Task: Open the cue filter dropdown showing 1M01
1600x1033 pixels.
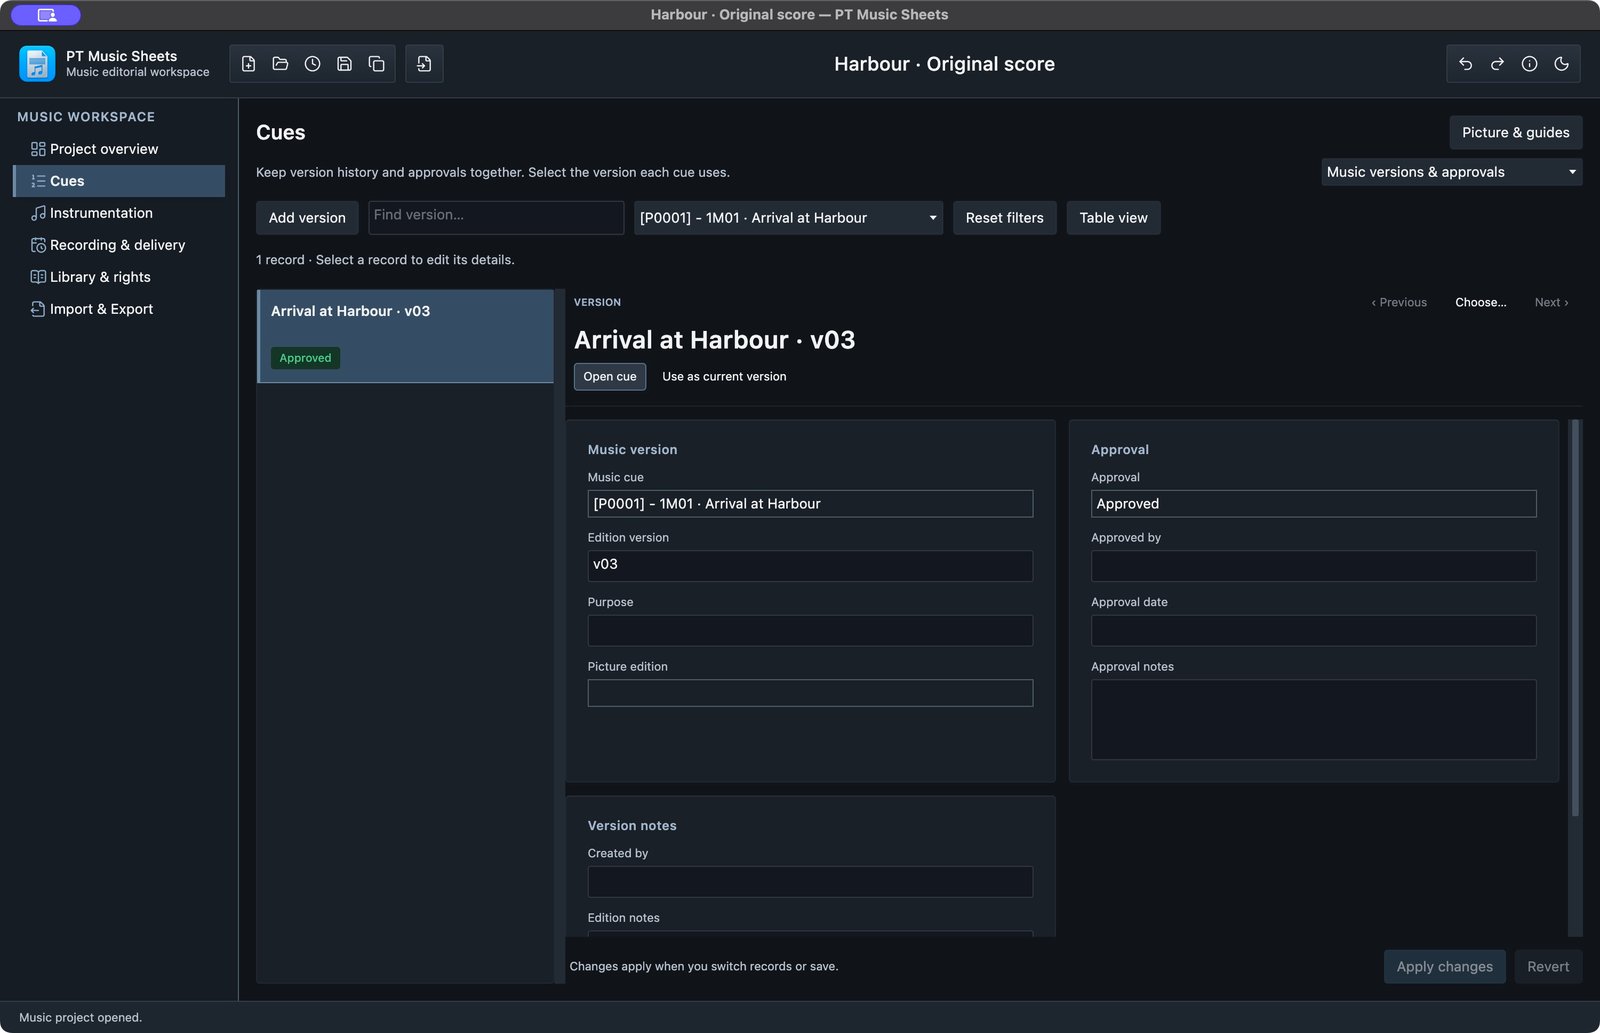Action: pyautogui.click(x=789, y=218)
